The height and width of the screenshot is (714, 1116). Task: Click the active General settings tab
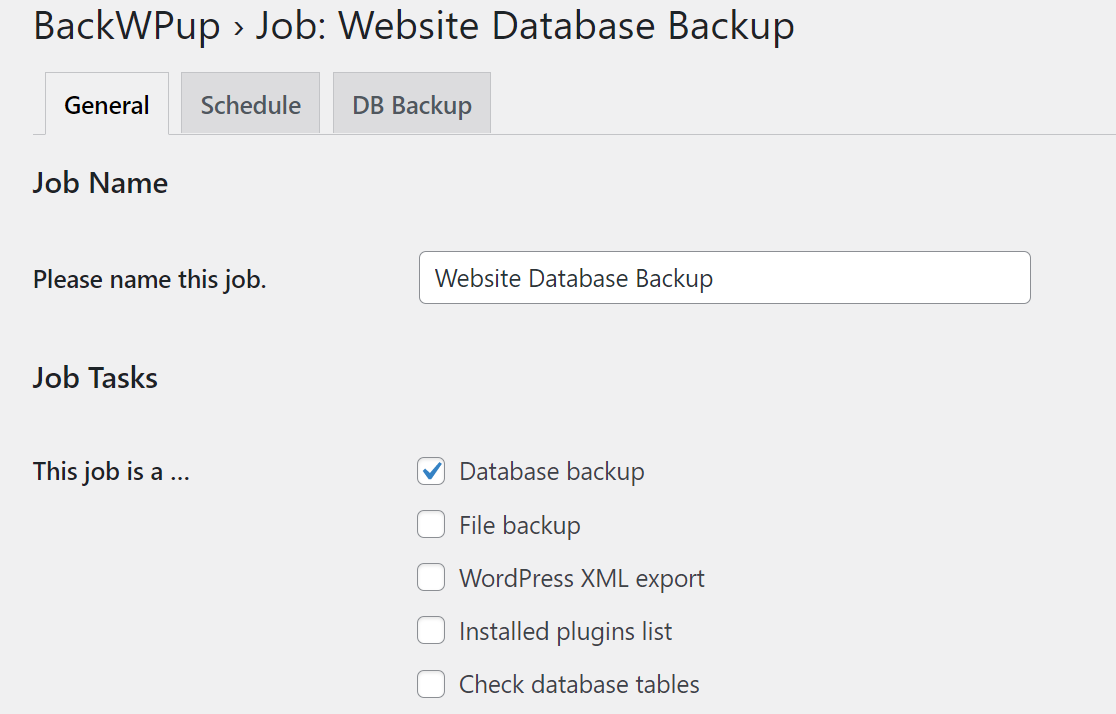(106, 103)
